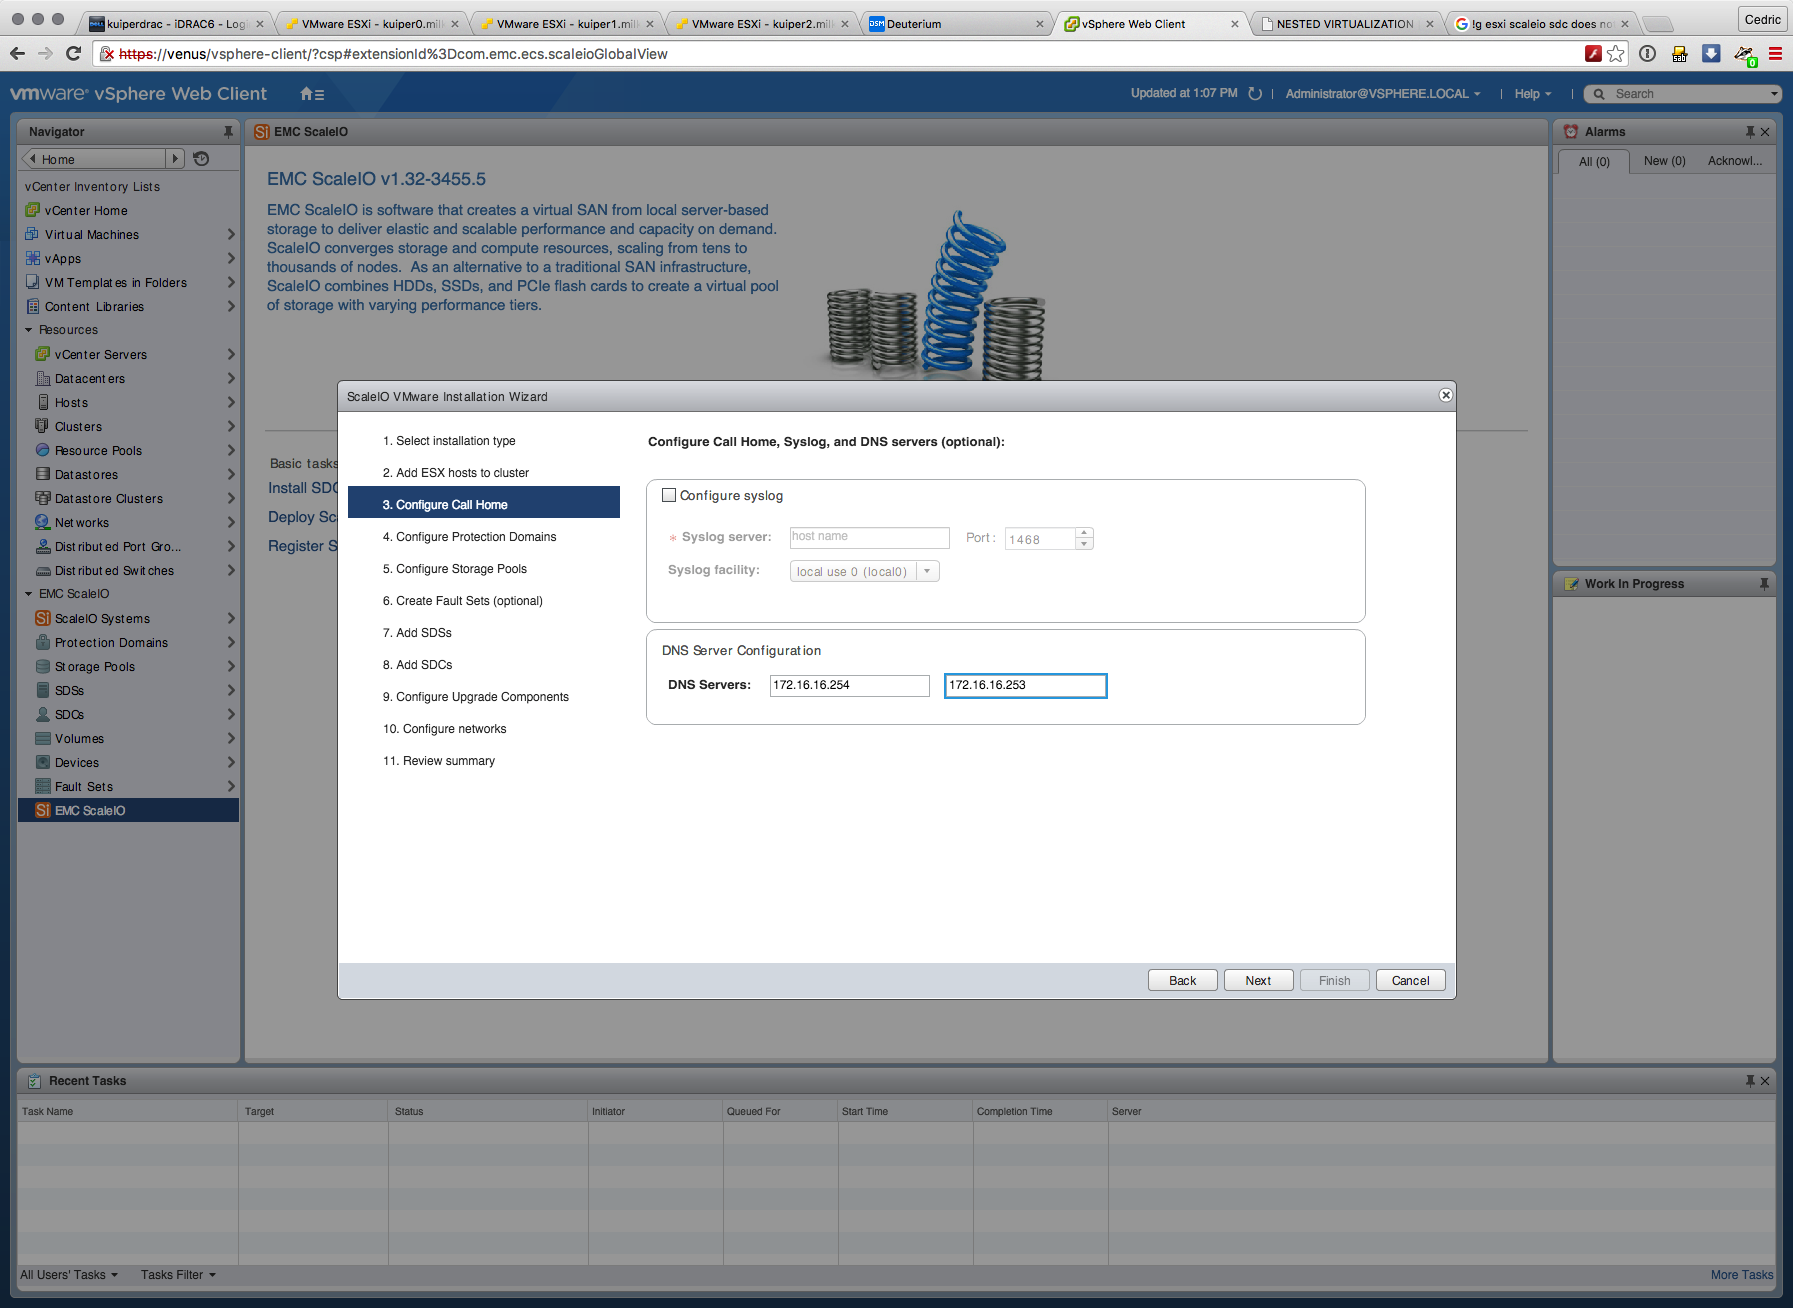Click the Networks icon in the inventory list
The height and width of the screenshot is (1308, 1793).
pyautogui.click(x=43, y=523)
